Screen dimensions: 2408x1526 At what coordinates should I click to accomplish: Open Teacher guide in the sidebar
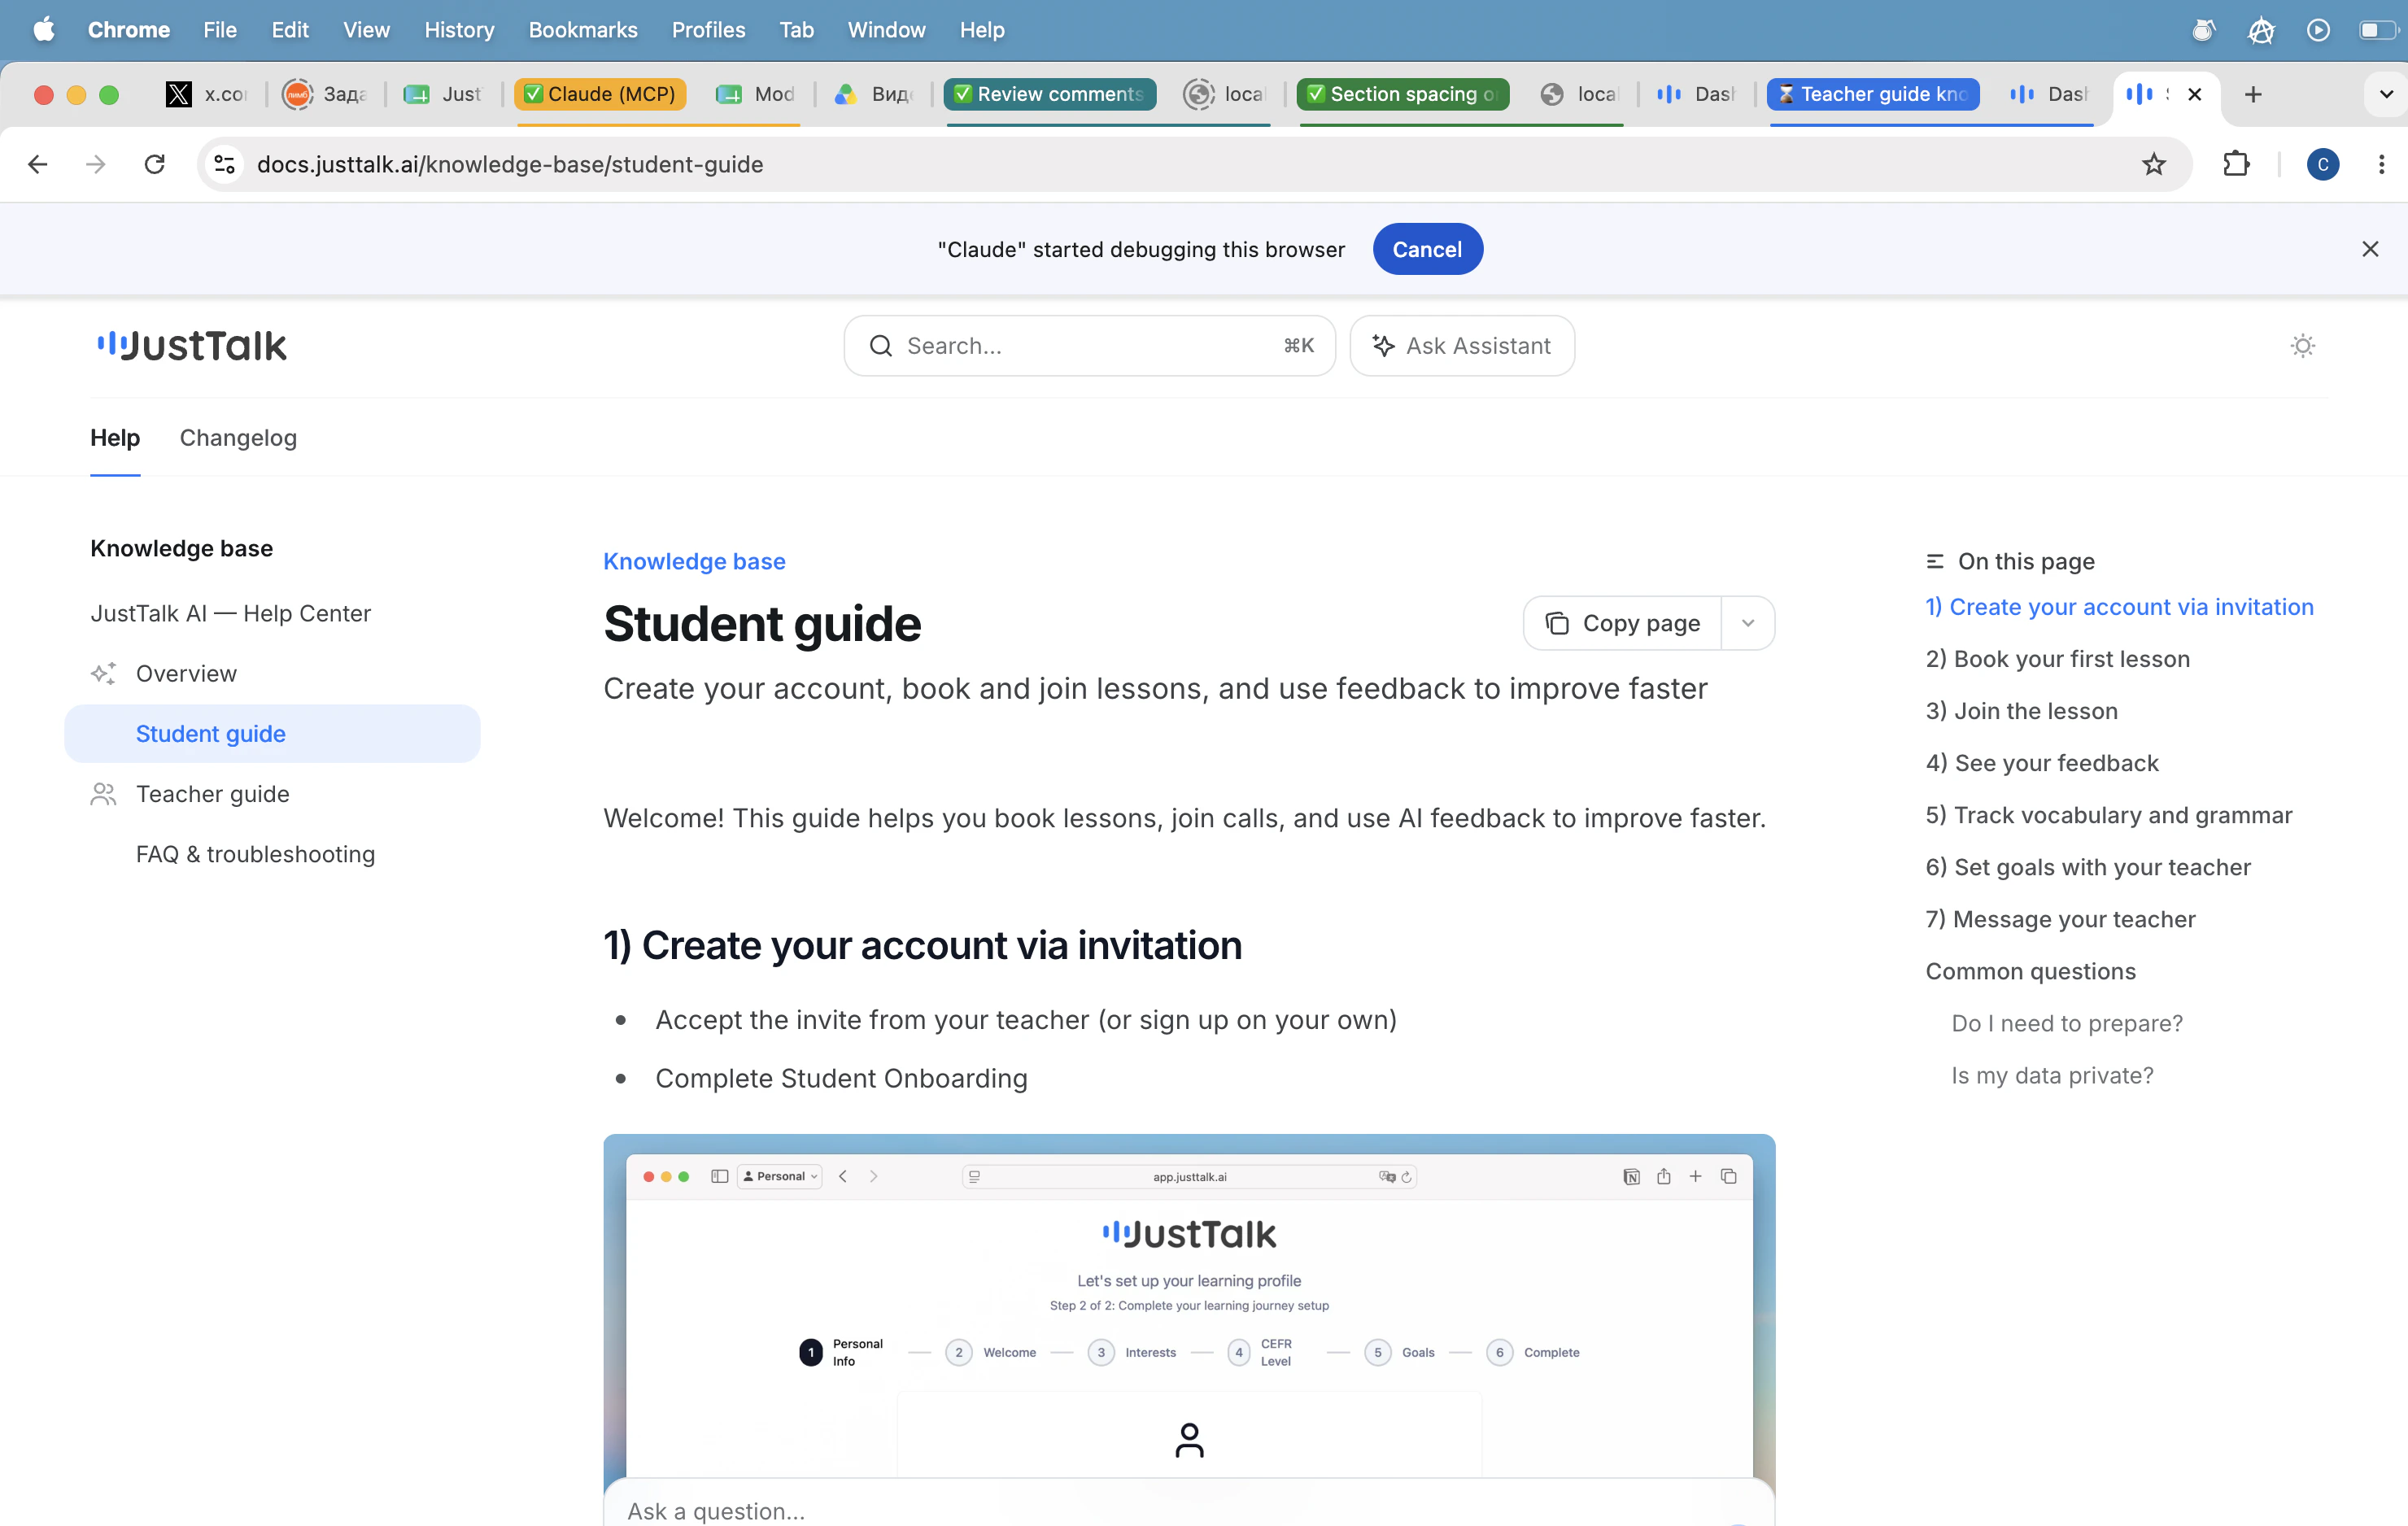[272, 794]
